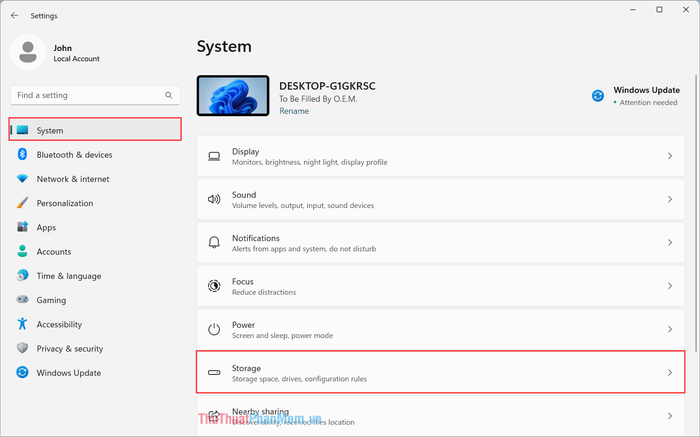700x437 pixels.
Task: Click the desktop wallpaper thumbnail
Action: (233, 96)
